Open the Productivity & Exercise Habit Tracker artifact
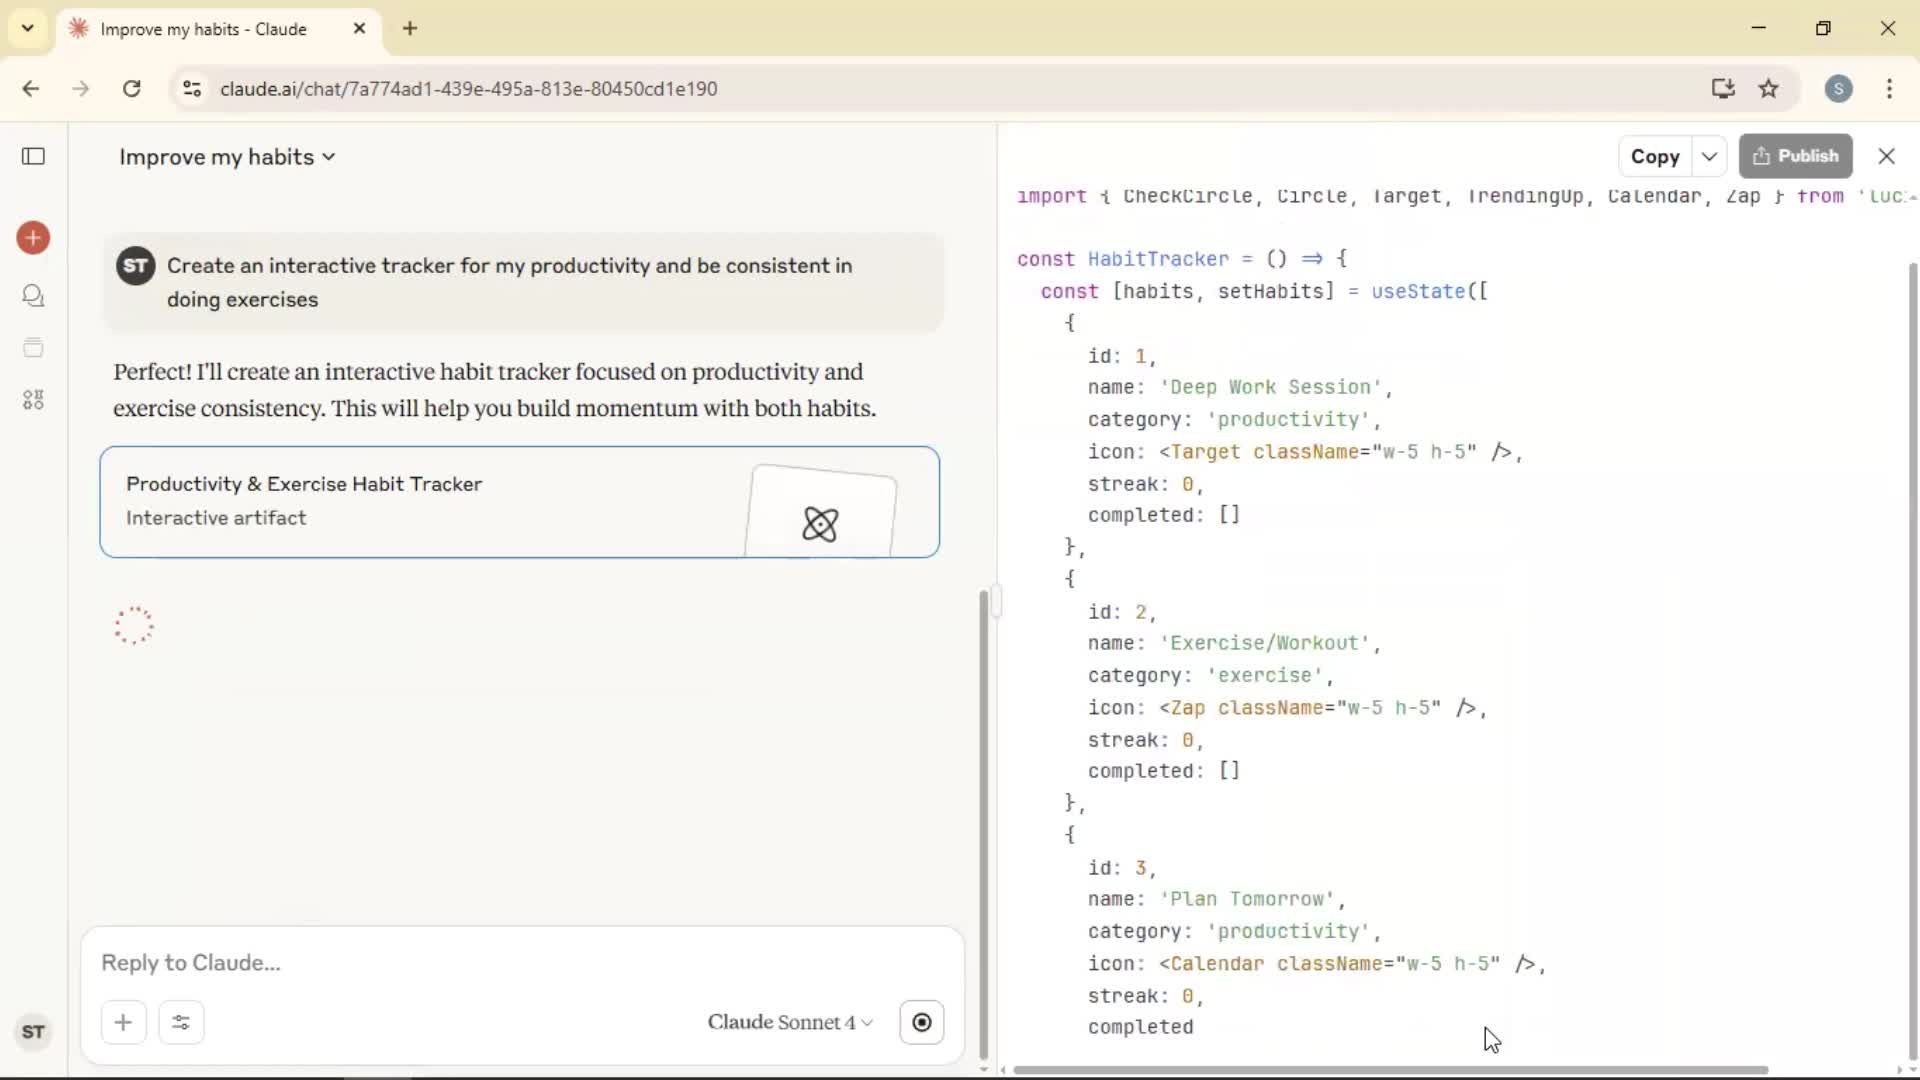Viewport: 1920px width, 1080px height. point(519,502)
